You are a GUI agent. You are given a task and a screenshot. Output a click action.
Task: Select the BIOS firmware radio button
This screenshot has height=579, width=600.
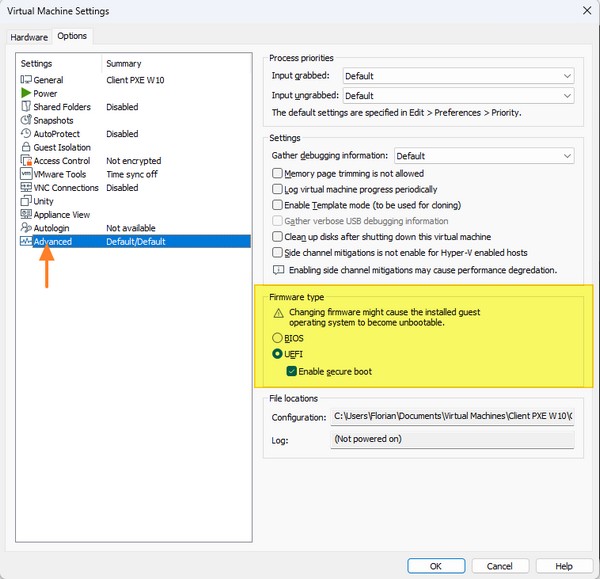pyautogui.click(x=277, y=338)
